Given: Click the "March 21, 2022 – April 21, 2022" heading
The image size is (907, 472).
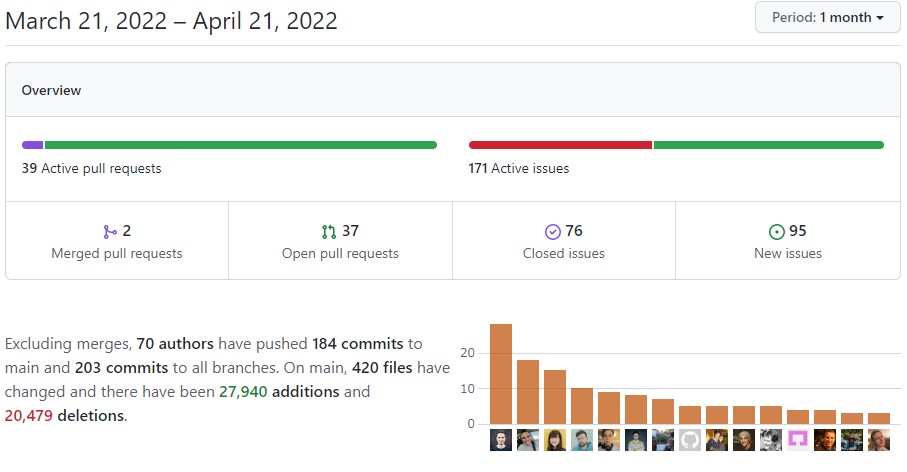Looking at the screenshot, I should coord(171,21).
